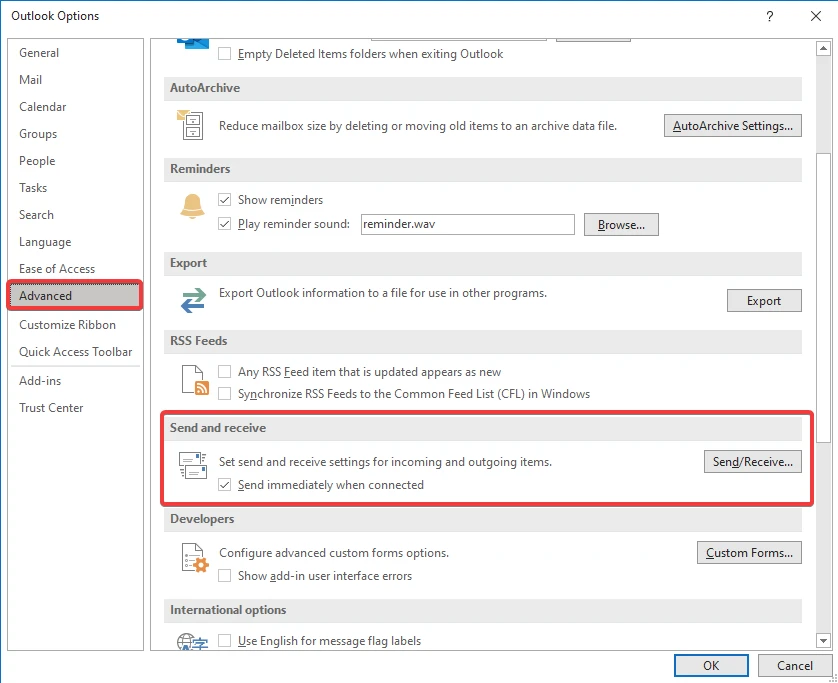Viewport: 838px width, 683px height.
Task: Click the scrollbar down arrow
Action: click(x=824, y=640)
